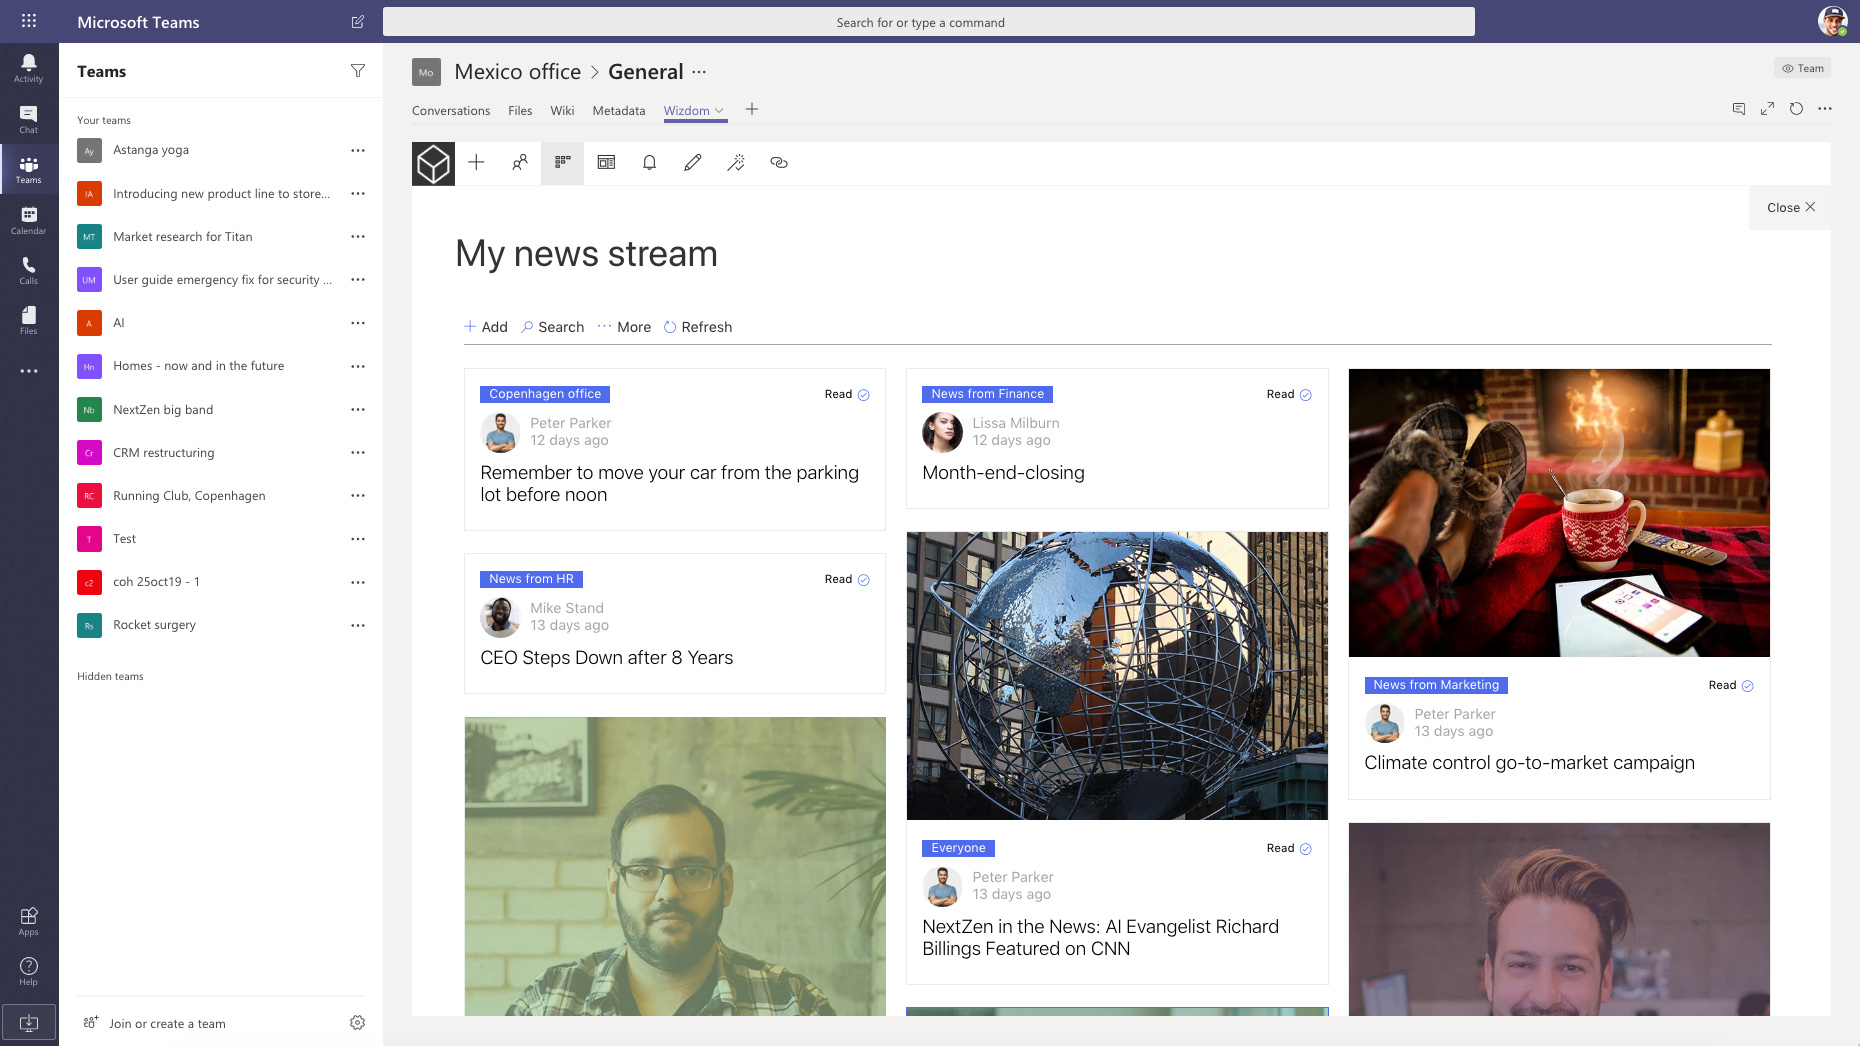This screenshot has width=1860, height=1046.
Task: Open manage teams settings gear
Action: [x=358, y=1023]
